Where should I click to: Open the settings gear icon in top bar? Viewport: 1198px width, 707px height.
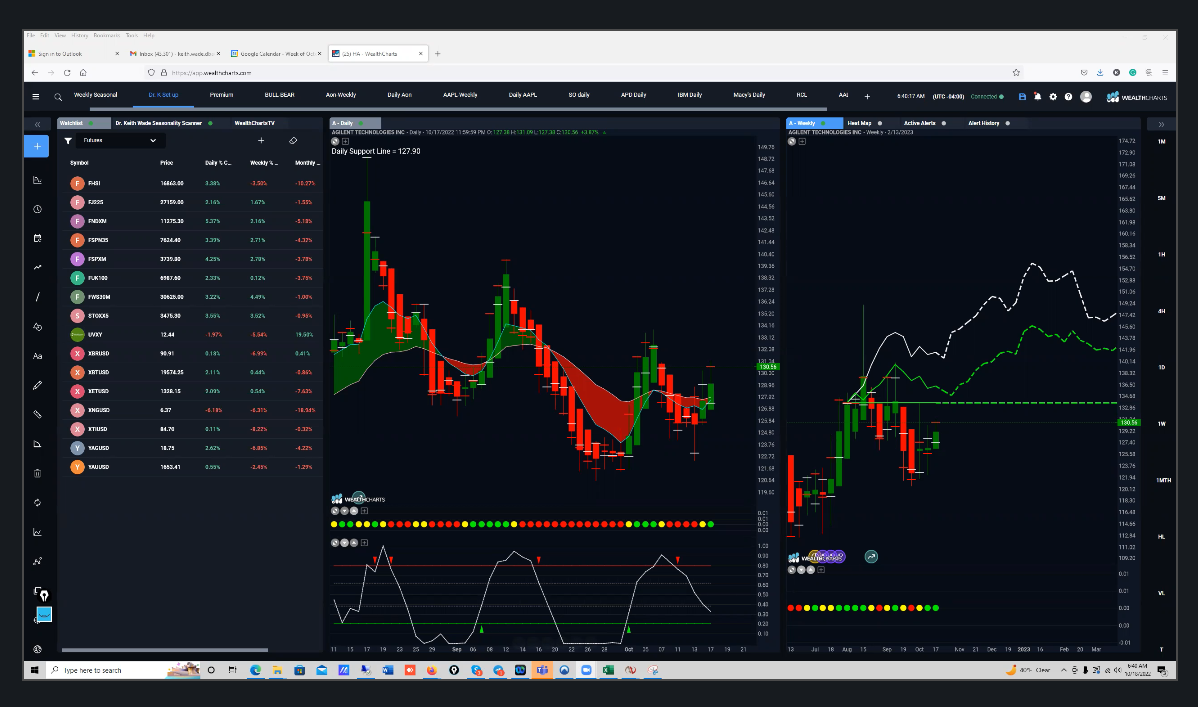[x=1053, y=96]
